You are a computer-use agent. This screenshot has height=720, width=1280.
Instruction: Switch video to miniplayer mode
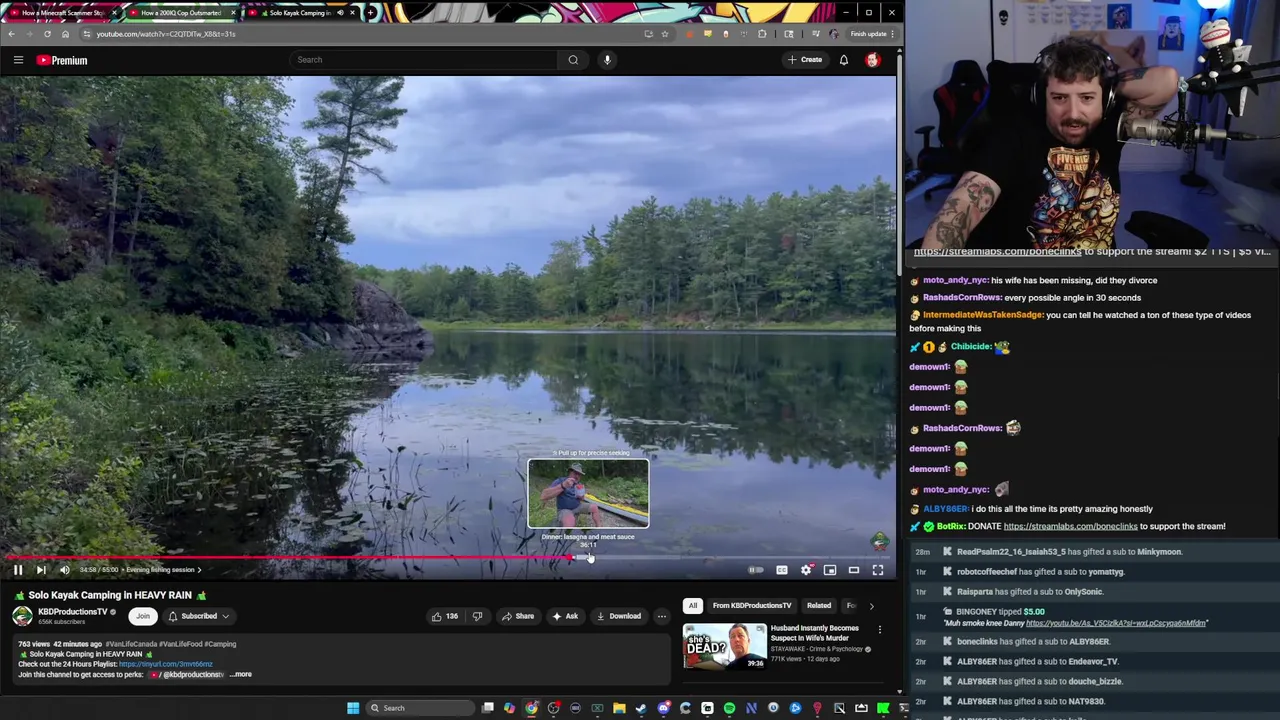830,570
